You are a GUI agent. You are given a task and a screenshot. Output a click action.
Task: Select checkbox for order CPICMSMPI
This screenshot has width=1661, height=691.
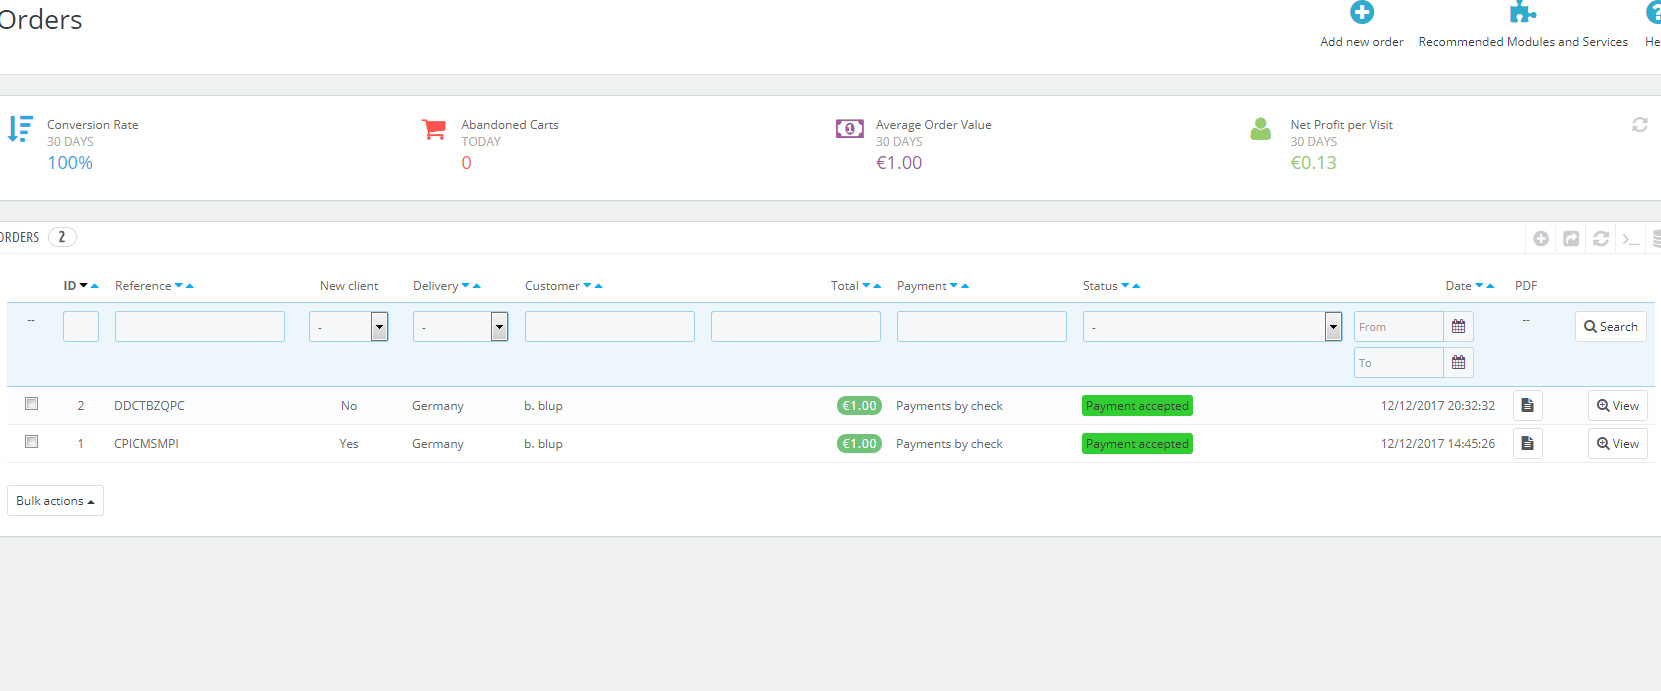(x=32, y=442)
